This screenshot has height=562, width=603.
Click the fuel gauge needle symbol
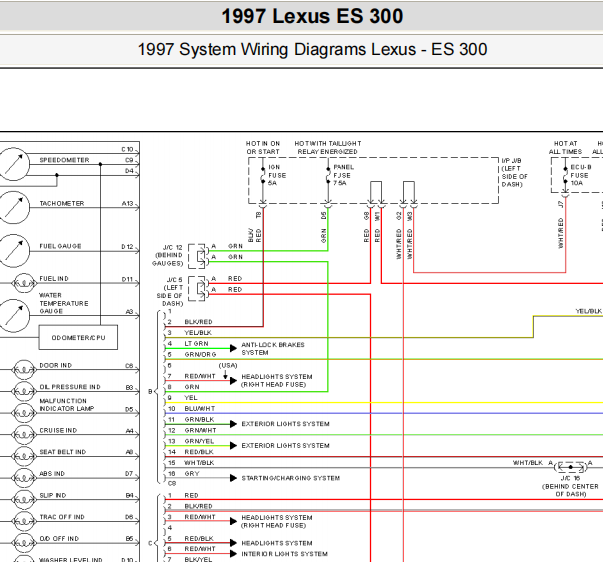(x=14, y=251)
